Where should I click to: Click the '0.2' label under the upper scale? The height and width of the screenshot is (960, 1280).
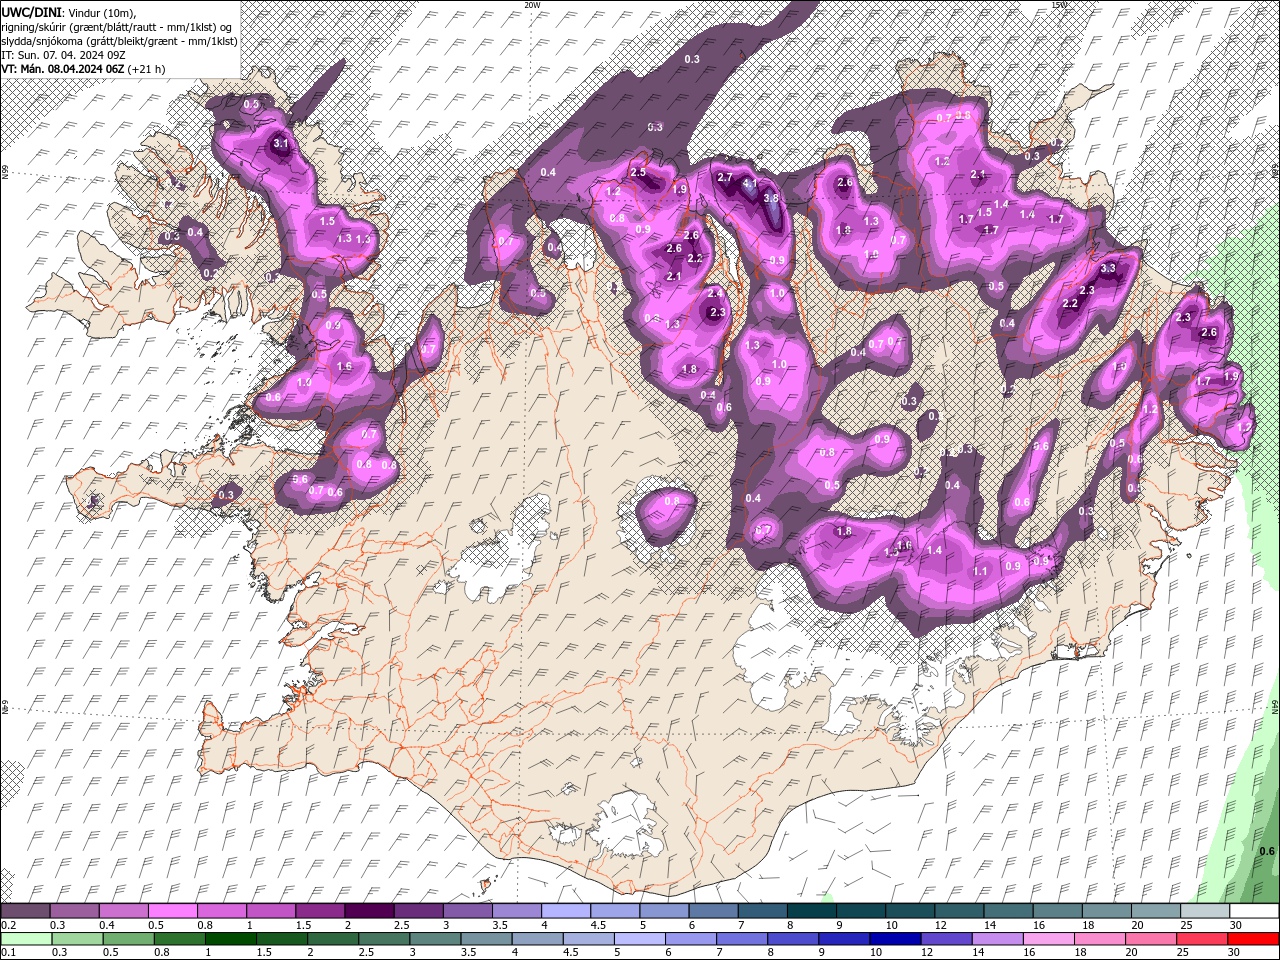(x=9, y=925)
